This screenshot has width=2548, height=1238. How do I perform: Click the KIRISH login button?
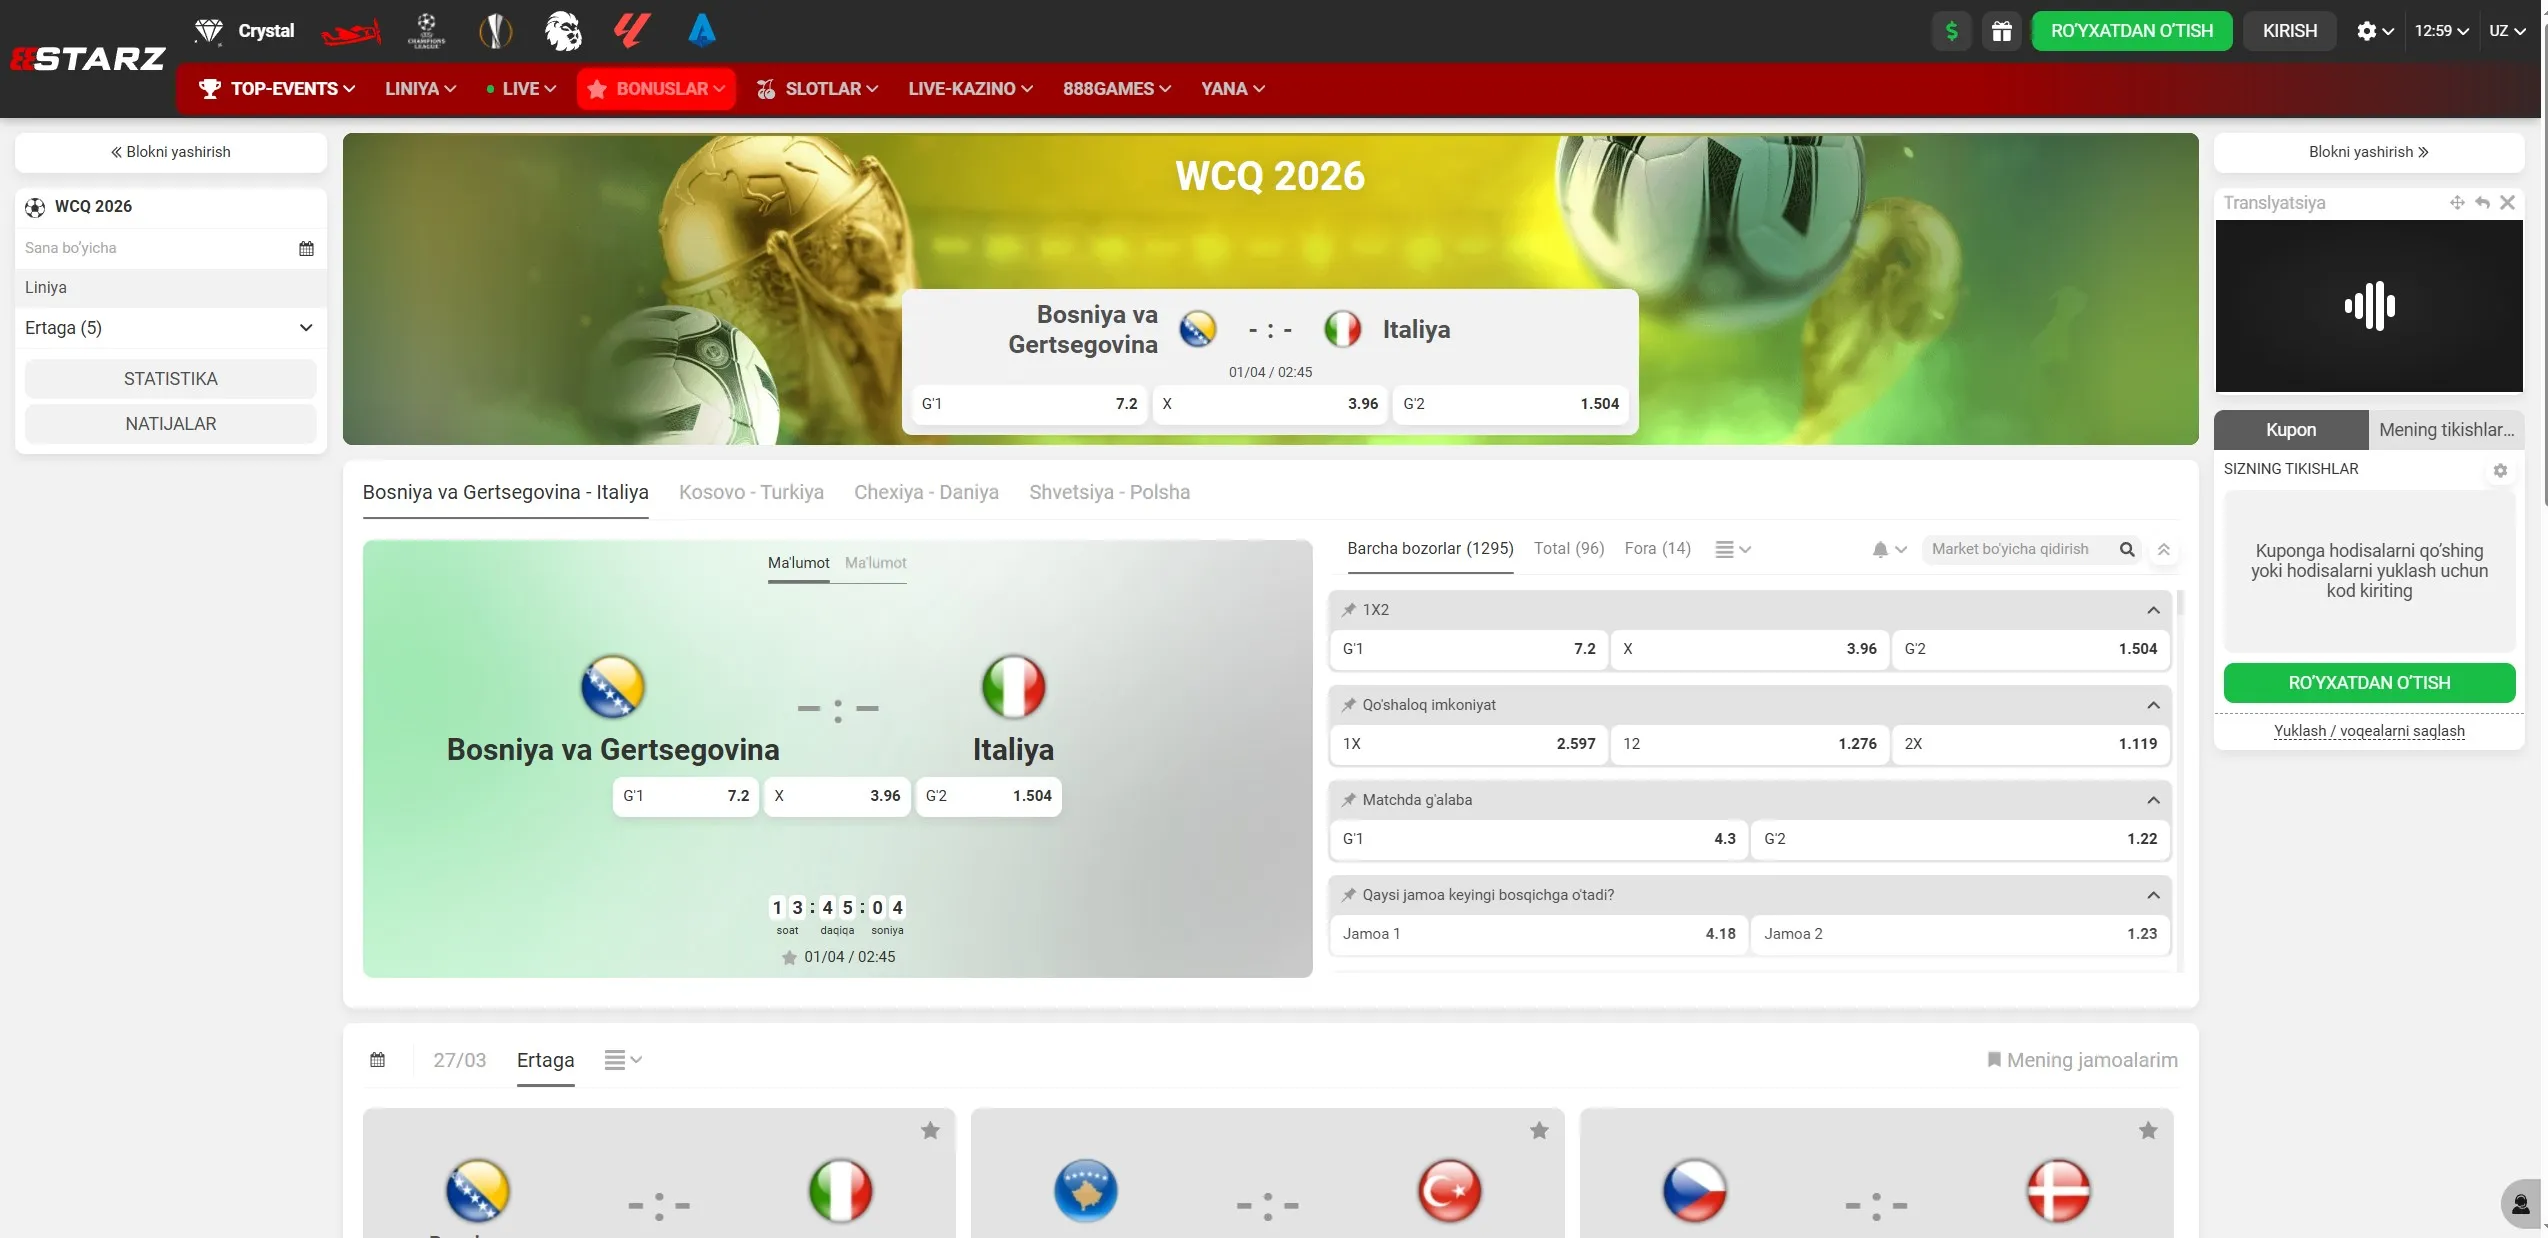click(x=2290, y=31)
